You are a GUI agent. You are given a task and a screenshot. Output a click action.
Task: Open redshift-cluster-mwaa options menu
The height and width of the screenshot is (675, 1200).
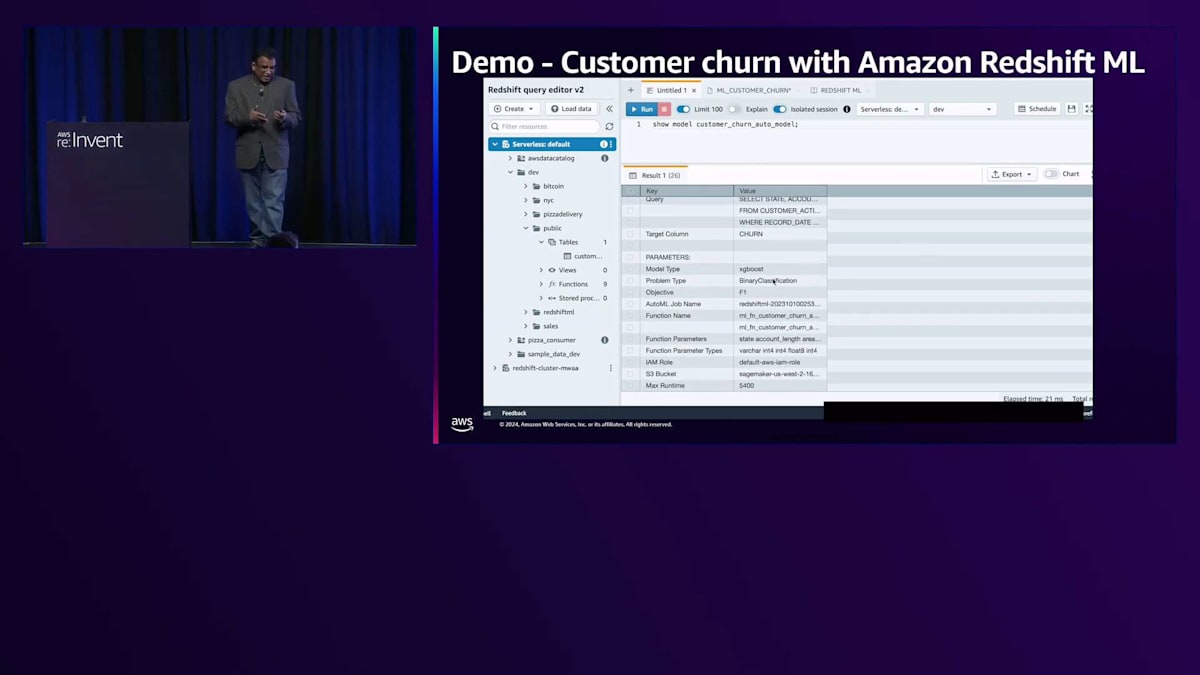[611, 368]
